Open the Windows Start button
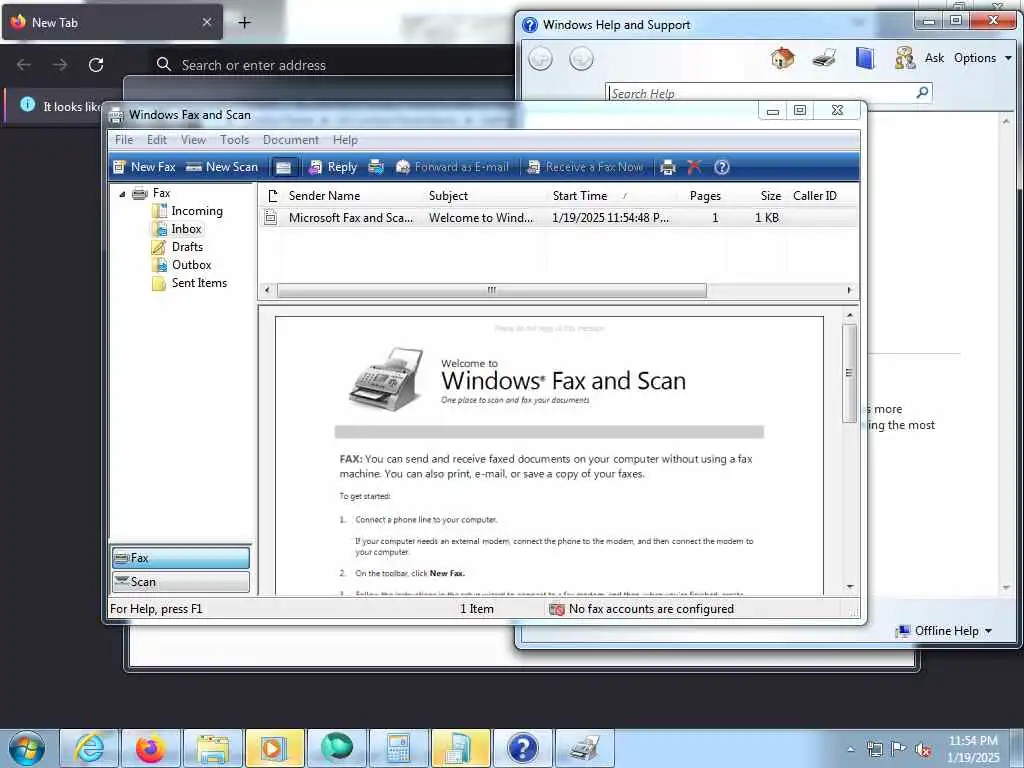 (27, 748)
